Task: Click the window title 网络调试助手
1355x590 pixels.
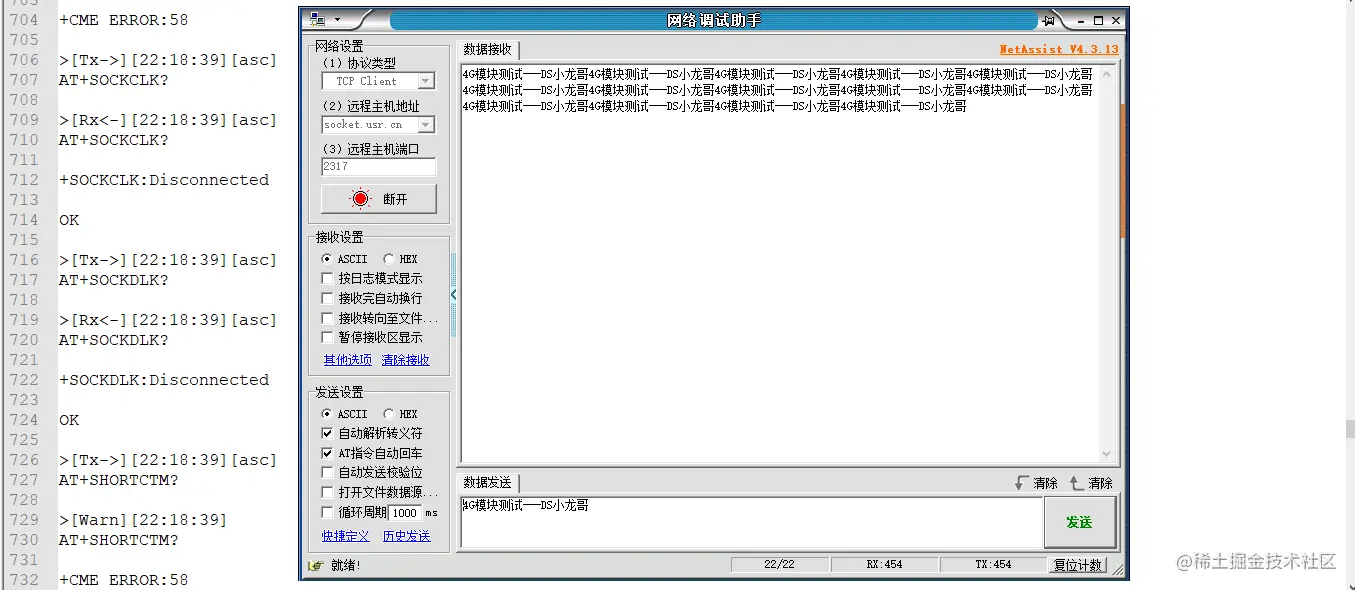Action: point(714,20)
